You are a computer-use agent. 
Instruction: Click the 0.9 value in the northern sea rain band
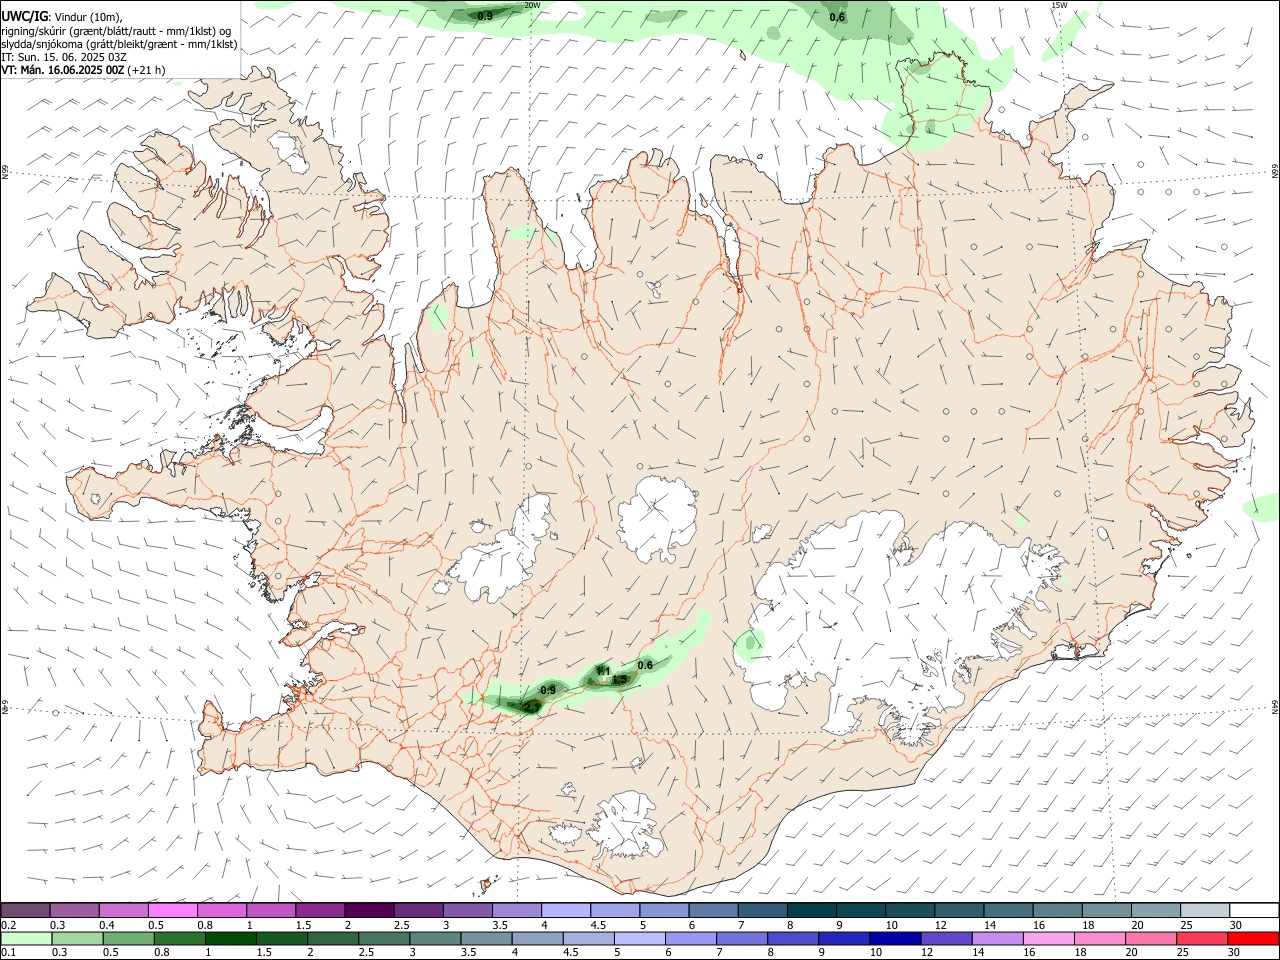(485, 16)
